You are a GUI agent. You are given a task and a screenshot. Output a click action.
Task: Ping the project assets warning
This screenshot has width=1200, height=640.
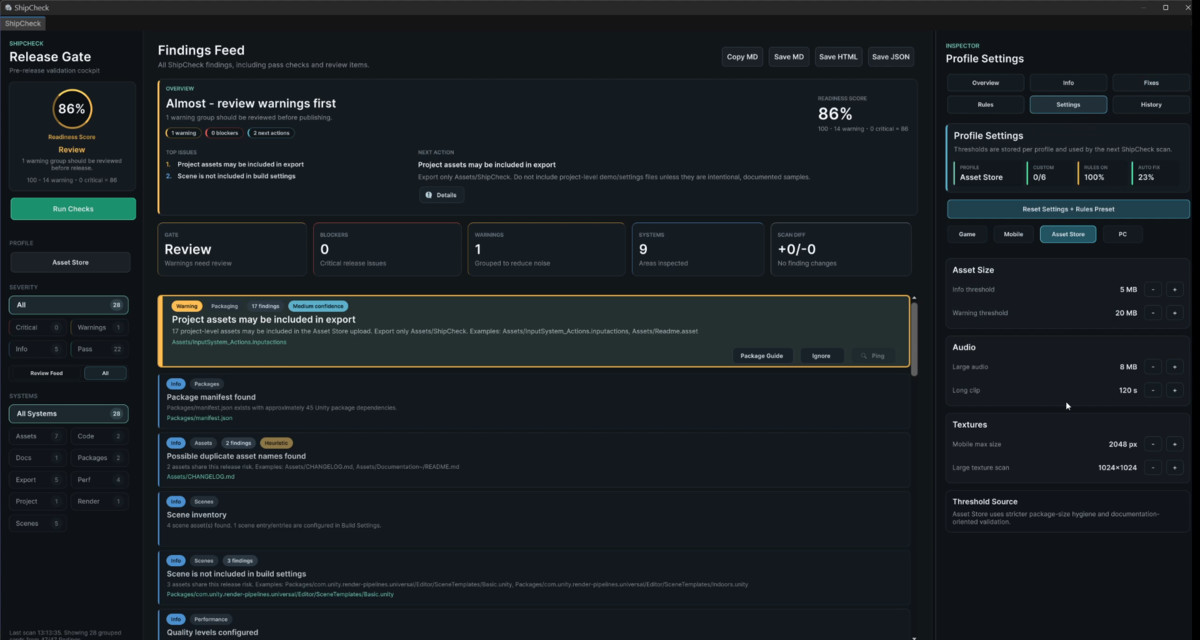click(873, 355)
